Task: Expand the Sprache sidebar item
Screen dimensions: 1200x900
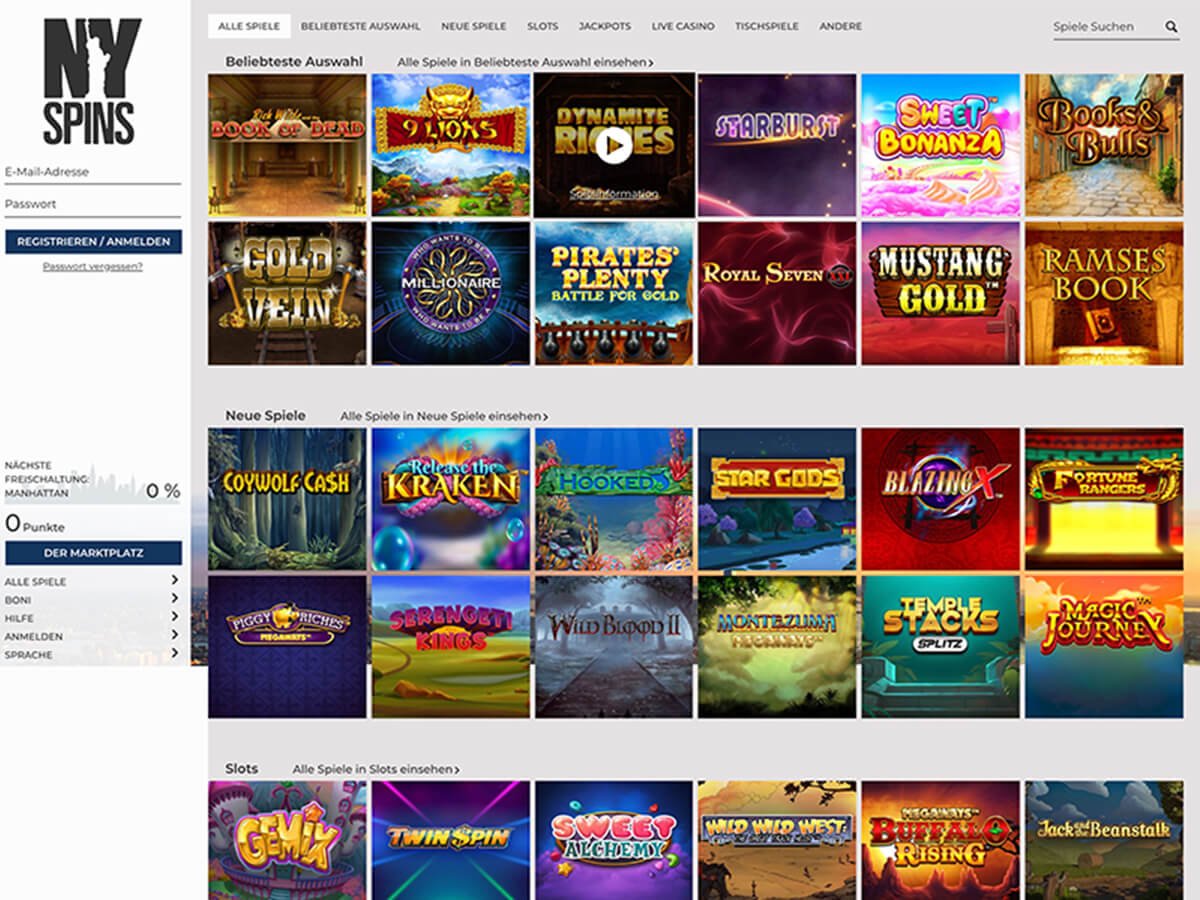Action: [x=92, y=654]
